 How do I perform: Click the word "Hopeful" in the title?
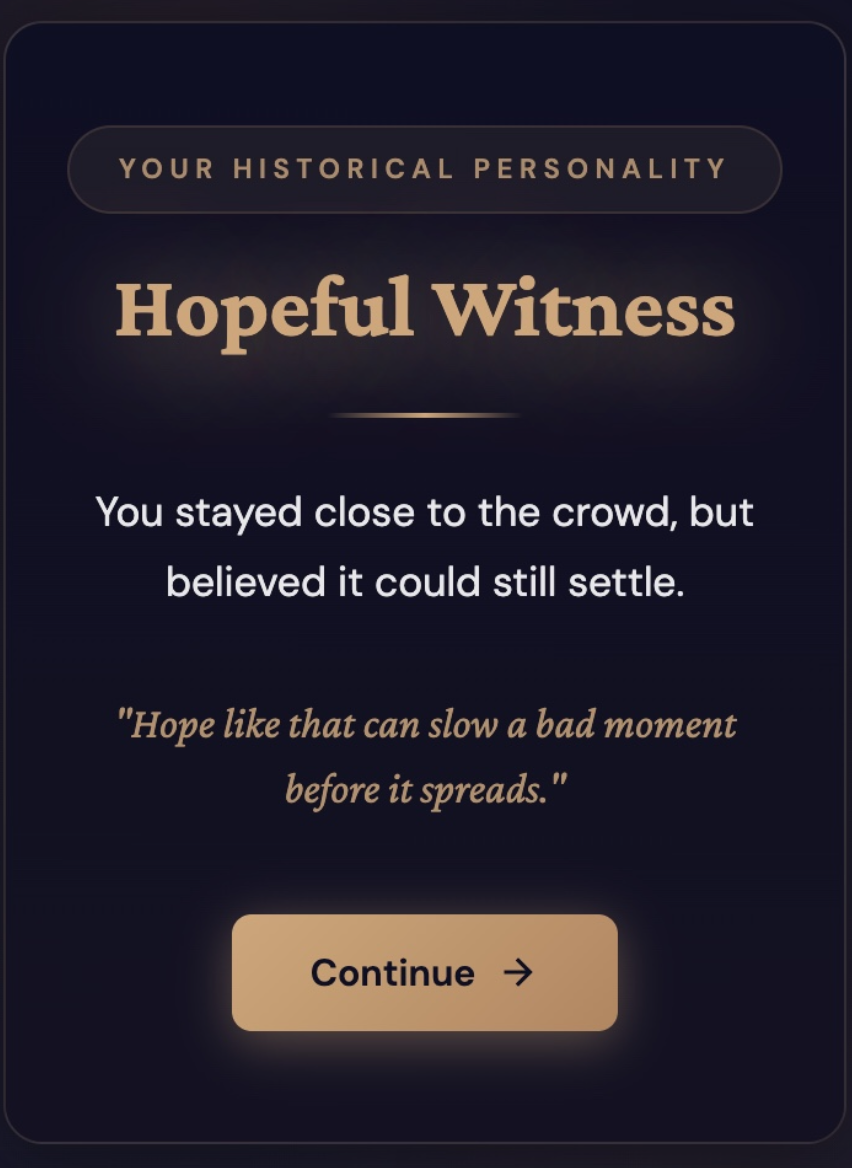(264, 308)
